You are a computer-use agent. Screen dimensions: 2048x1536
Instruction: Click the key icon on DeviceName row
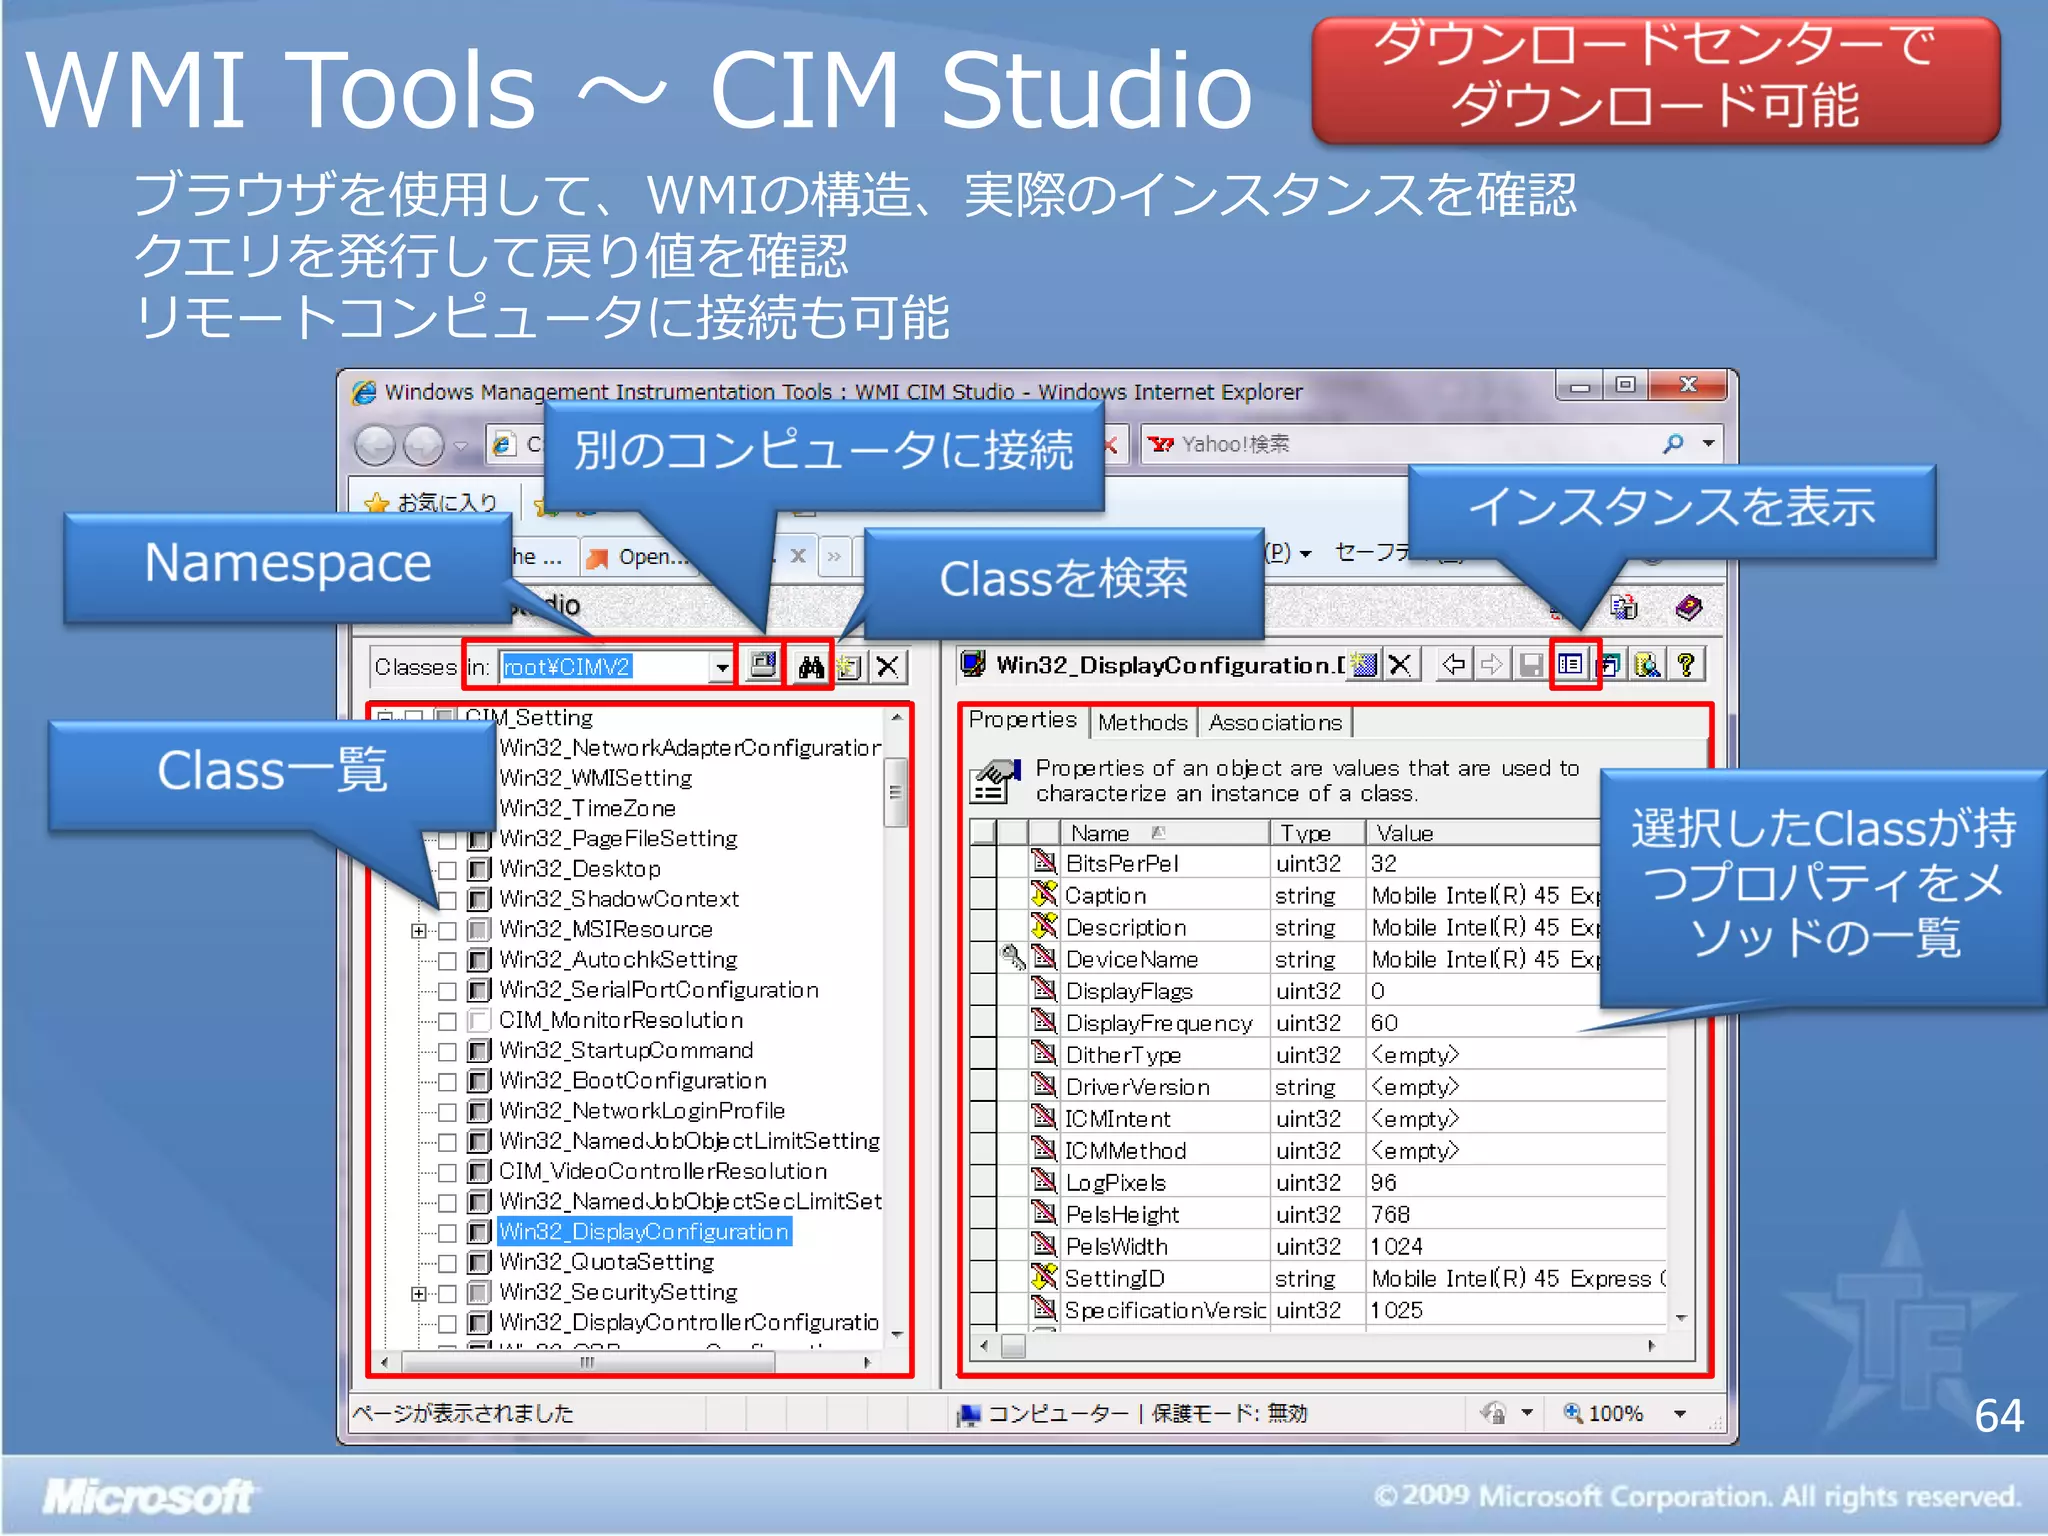click(x=1013, y=958)
